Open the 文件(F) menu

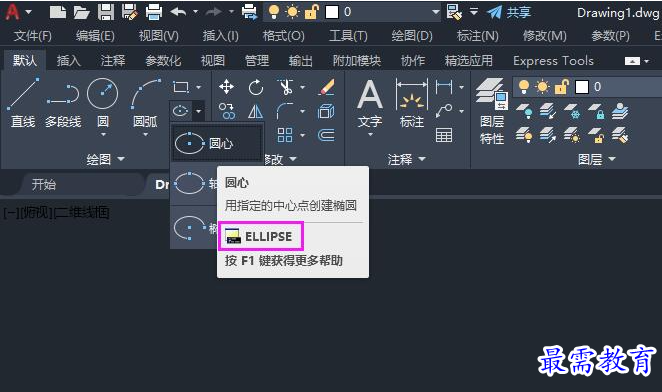coord(33,36)
